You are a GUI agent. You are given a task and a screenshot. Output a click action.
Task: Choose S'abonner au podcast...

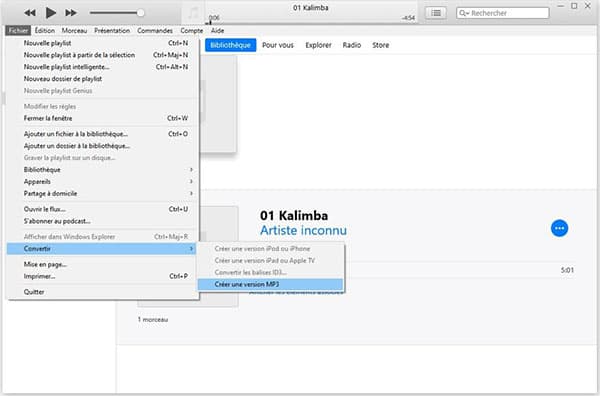[x=103, y=221]
